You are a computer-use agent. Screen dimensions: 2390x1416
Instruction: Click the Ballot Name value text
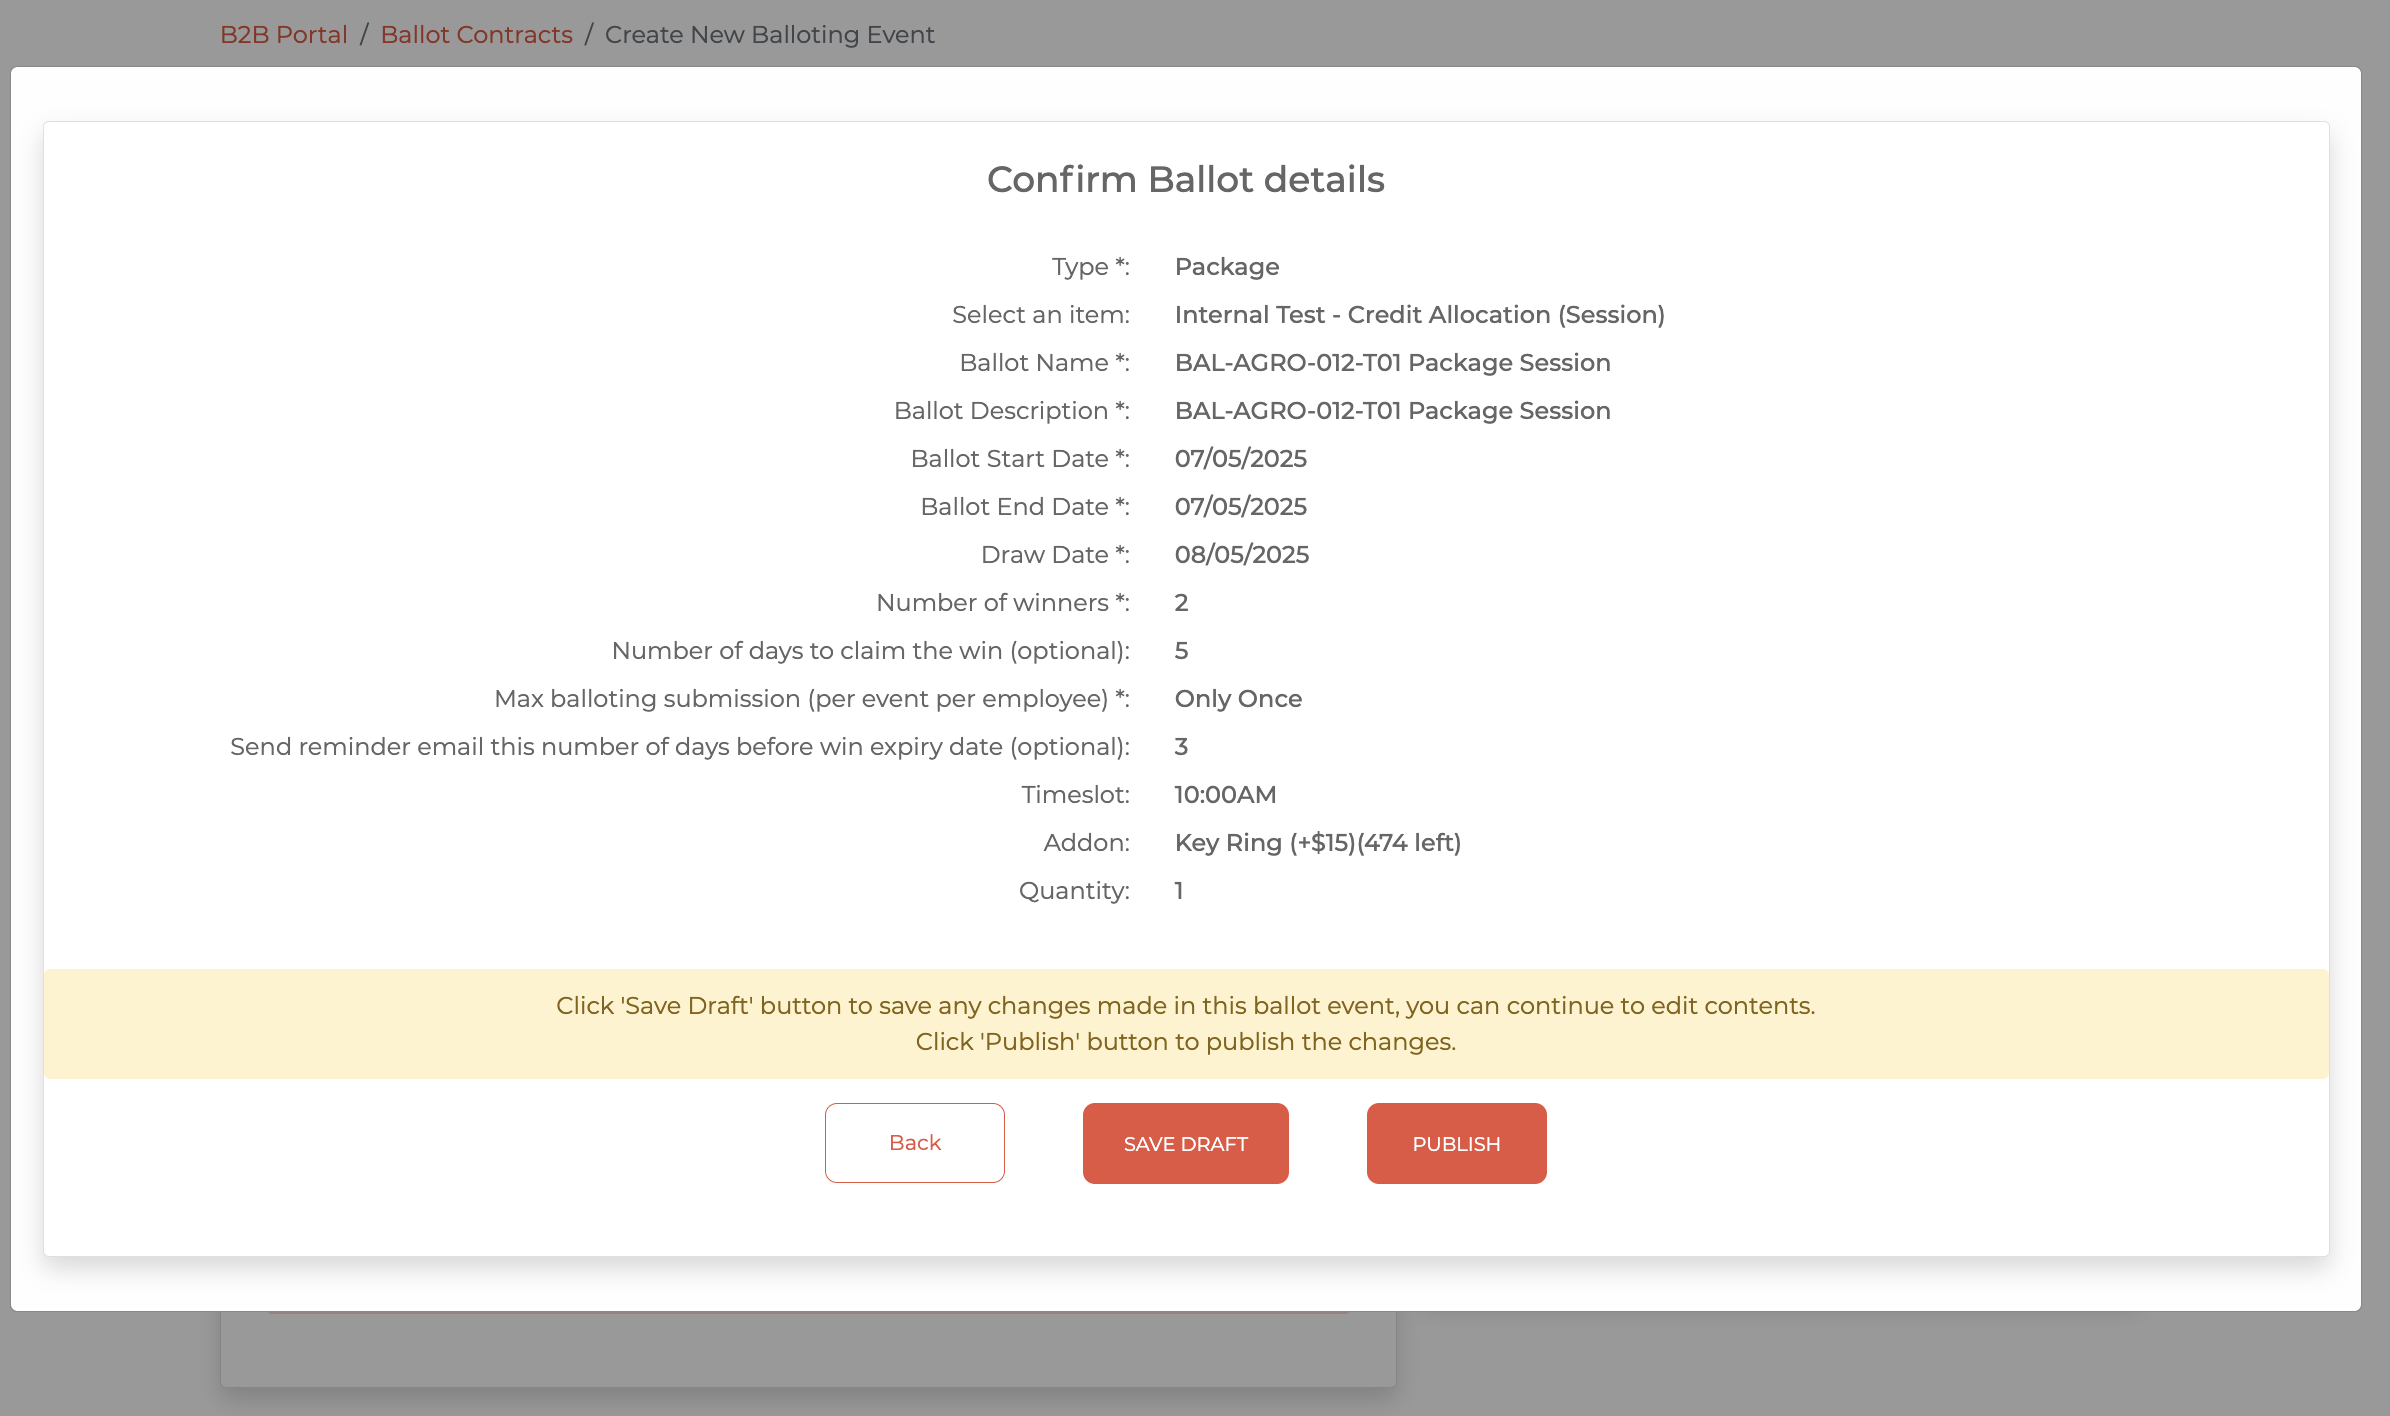point(1392,362)
